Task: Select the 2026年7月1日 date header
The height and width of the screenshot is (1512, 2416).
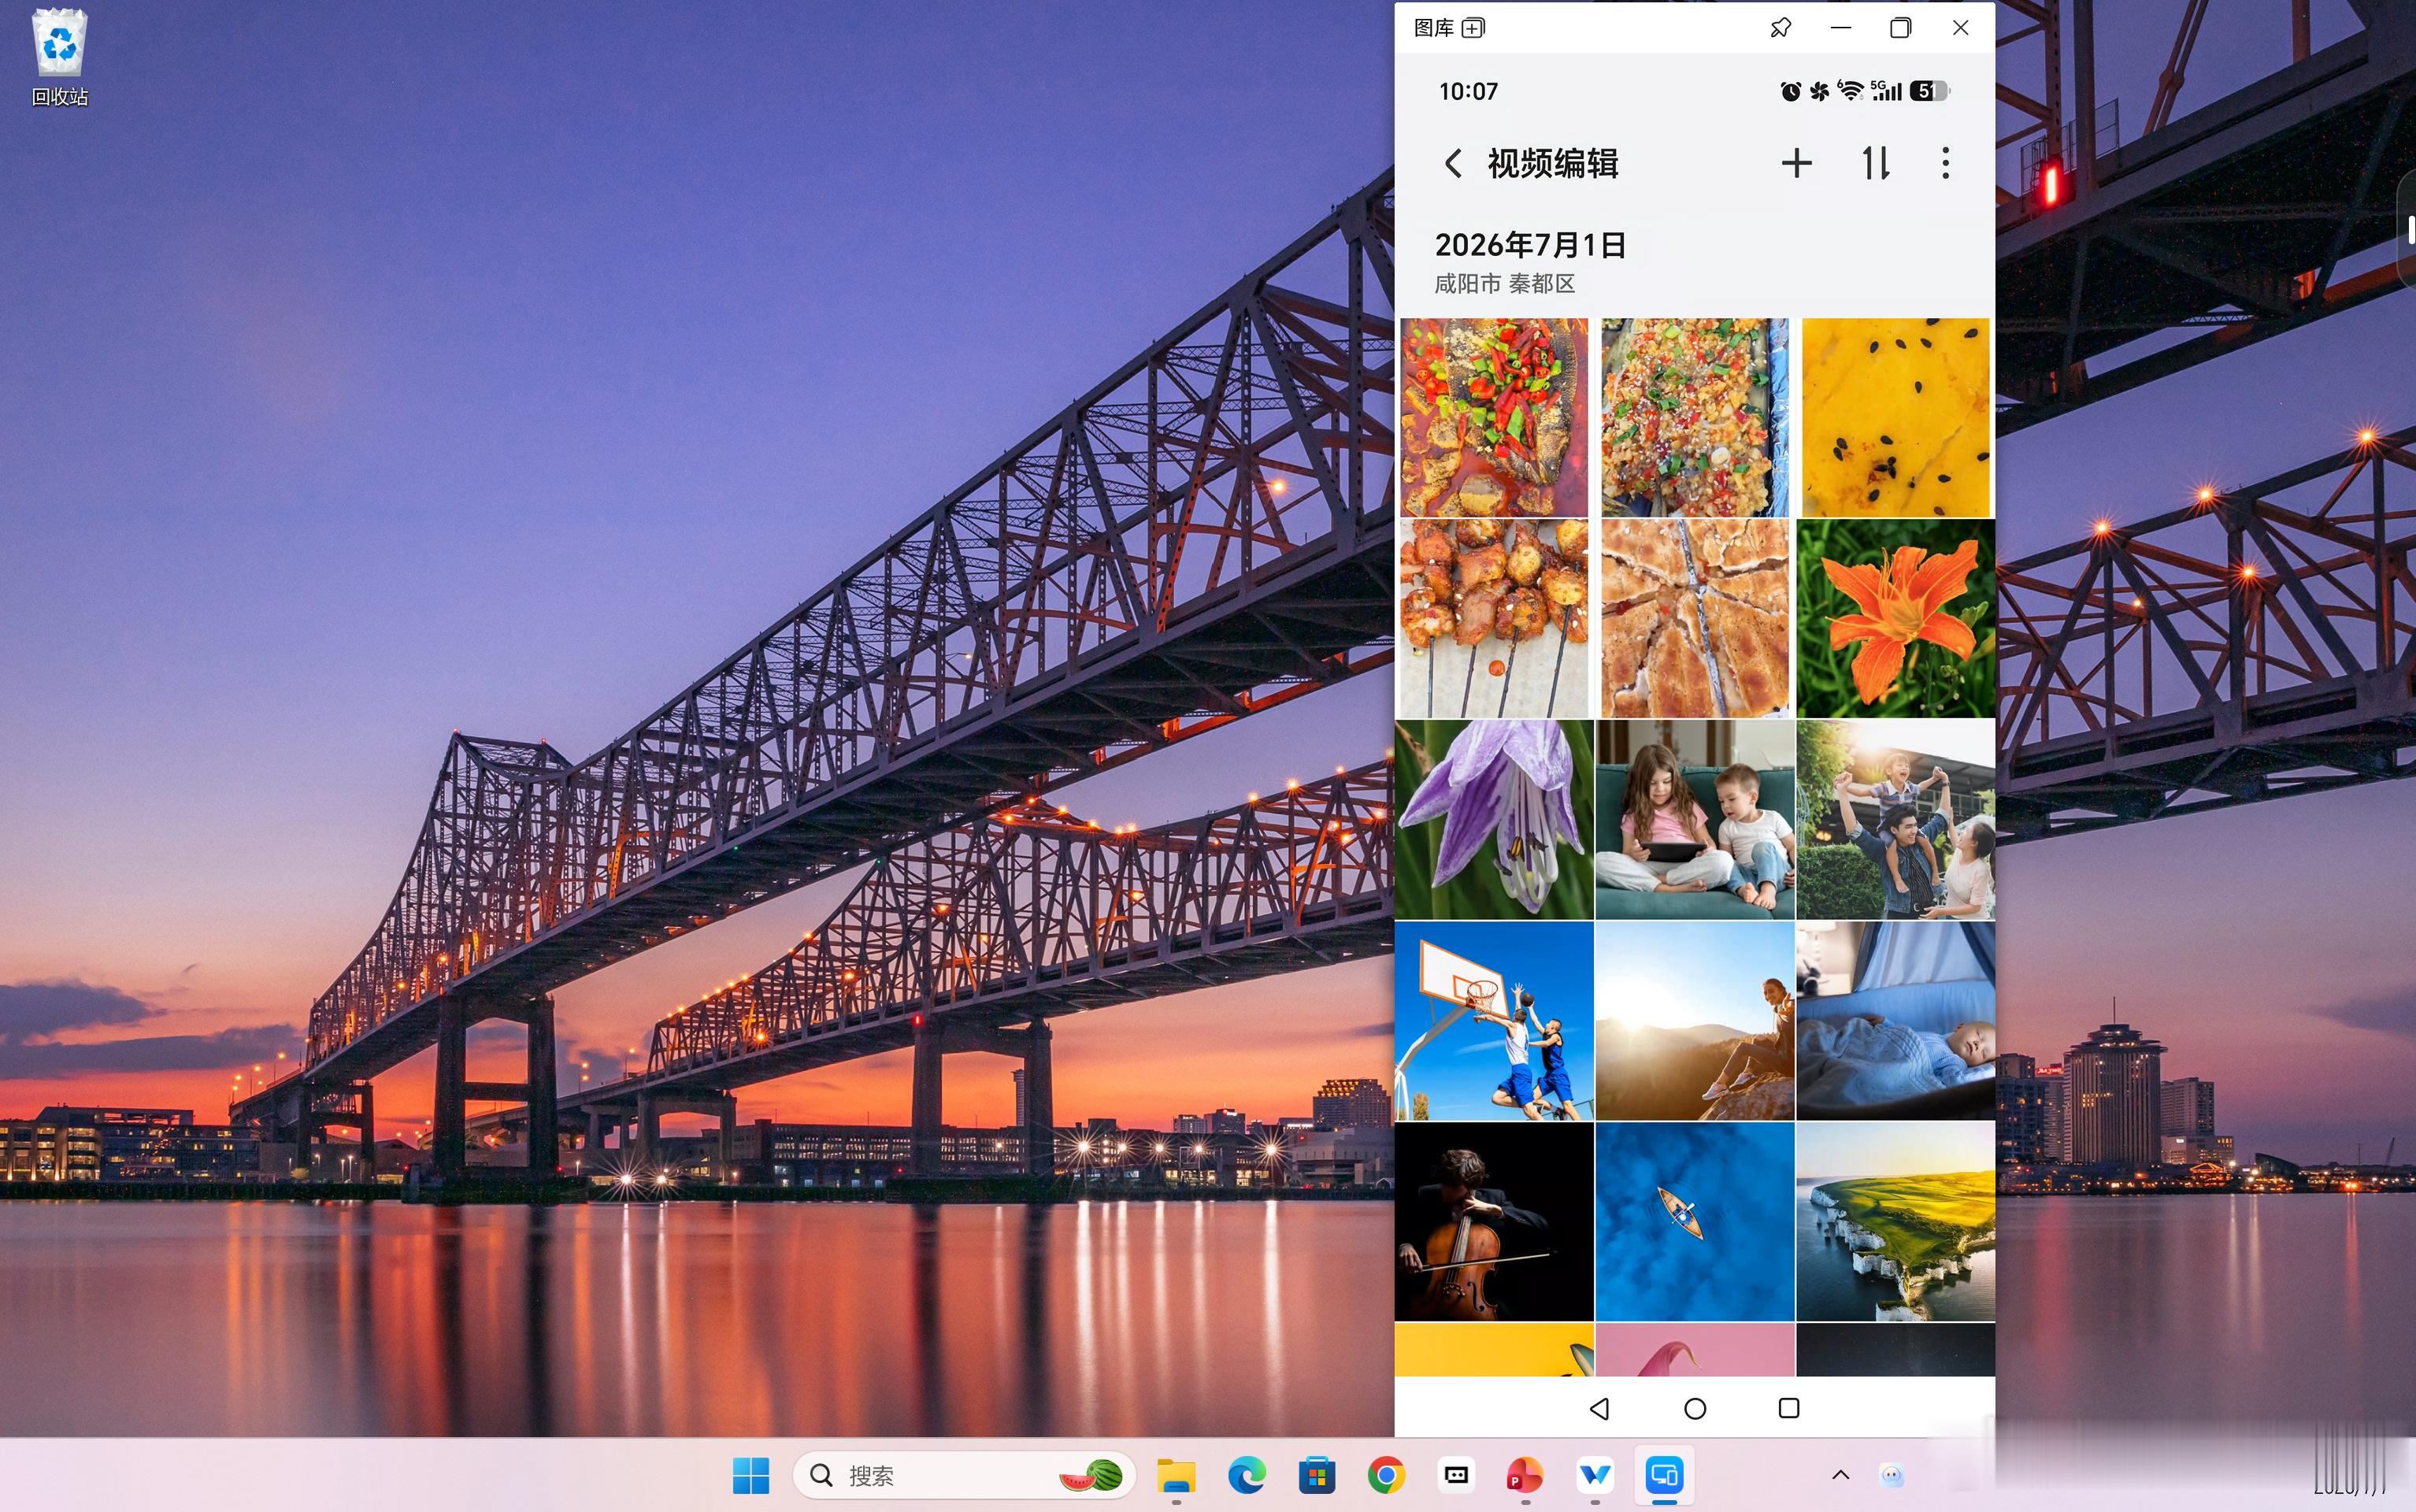Action: 1530,245
